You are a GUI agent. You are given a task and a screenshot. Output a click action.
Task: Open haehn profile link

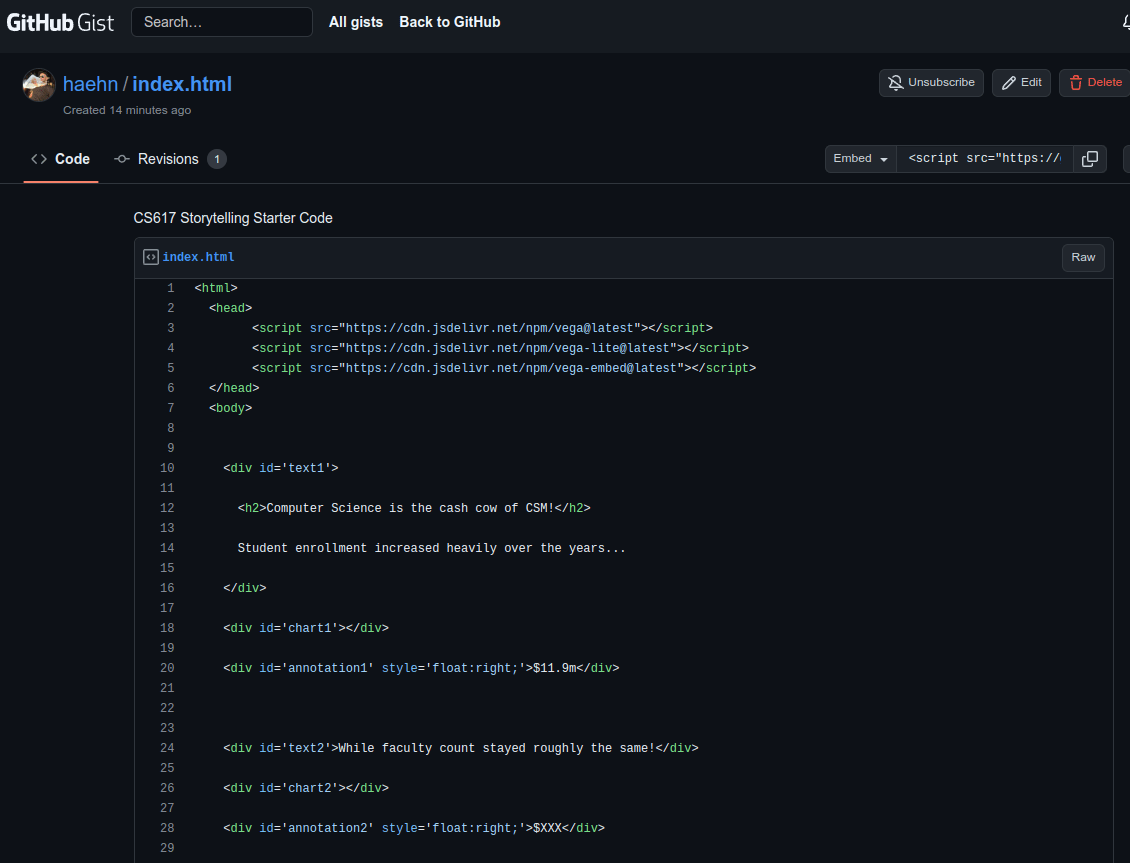[90, 84]
